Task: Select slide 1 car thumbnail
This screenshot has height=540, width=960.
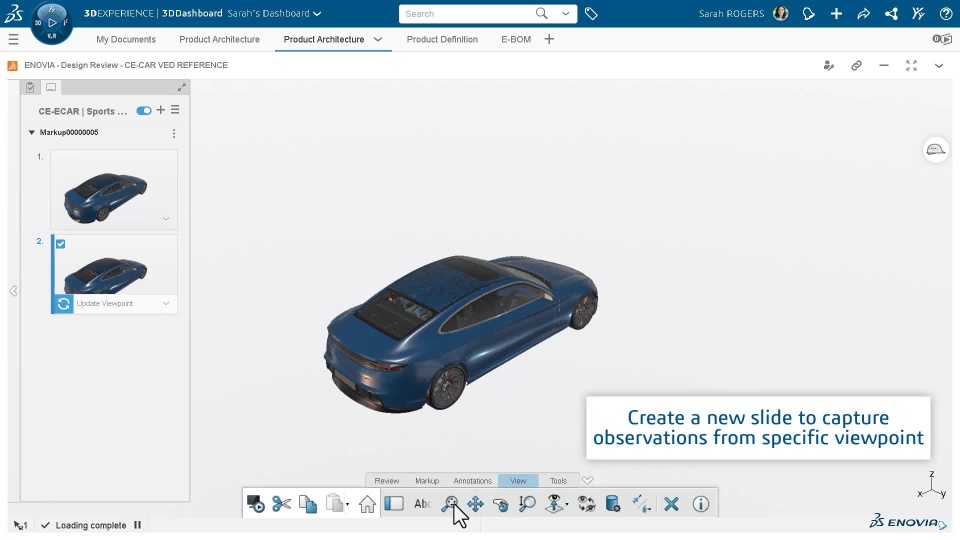Action: pos(114,189)
